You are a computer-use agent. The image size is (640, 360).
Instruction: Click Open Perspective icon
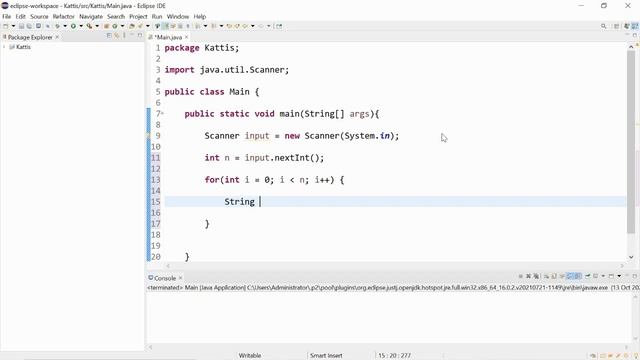[x=617, y=26]
